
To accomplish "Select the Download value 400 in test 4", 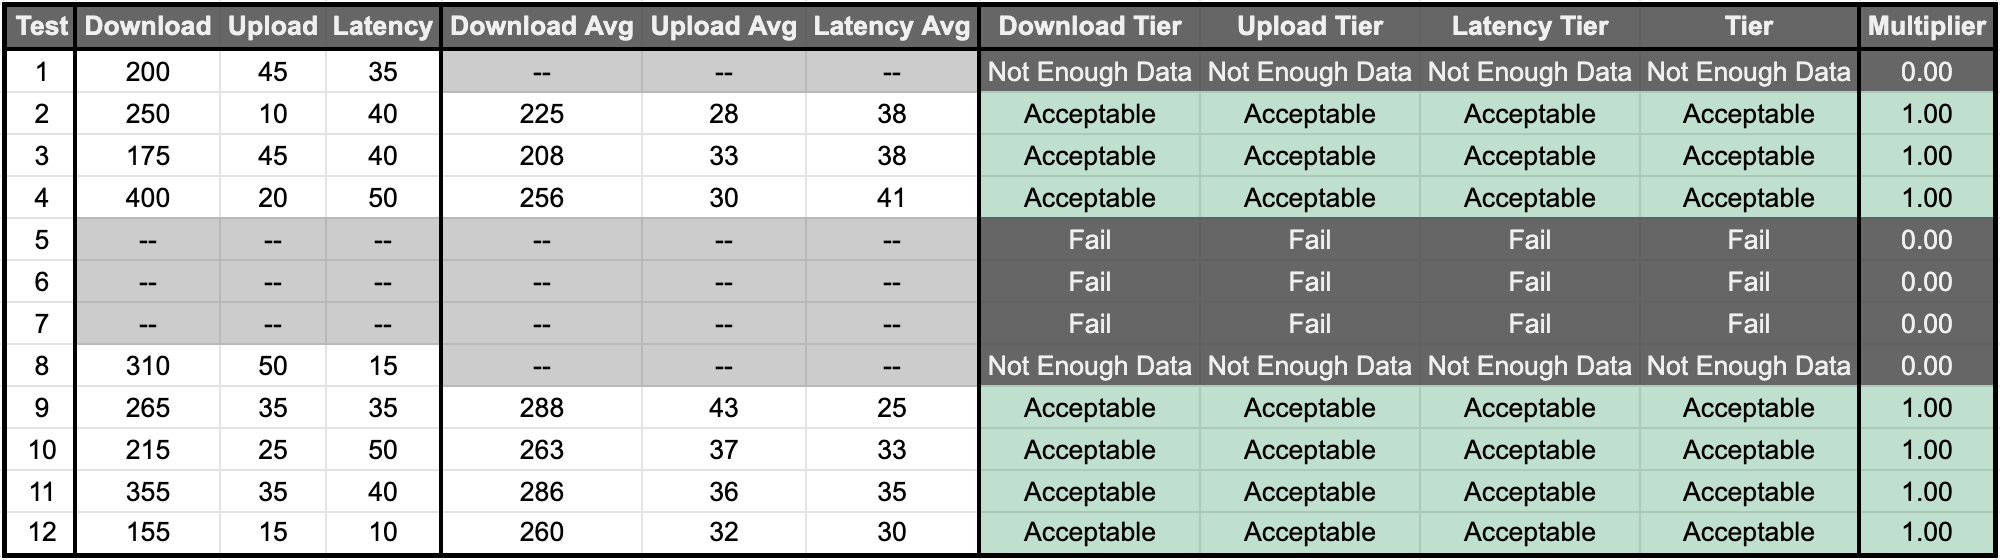I will point(148,198).
